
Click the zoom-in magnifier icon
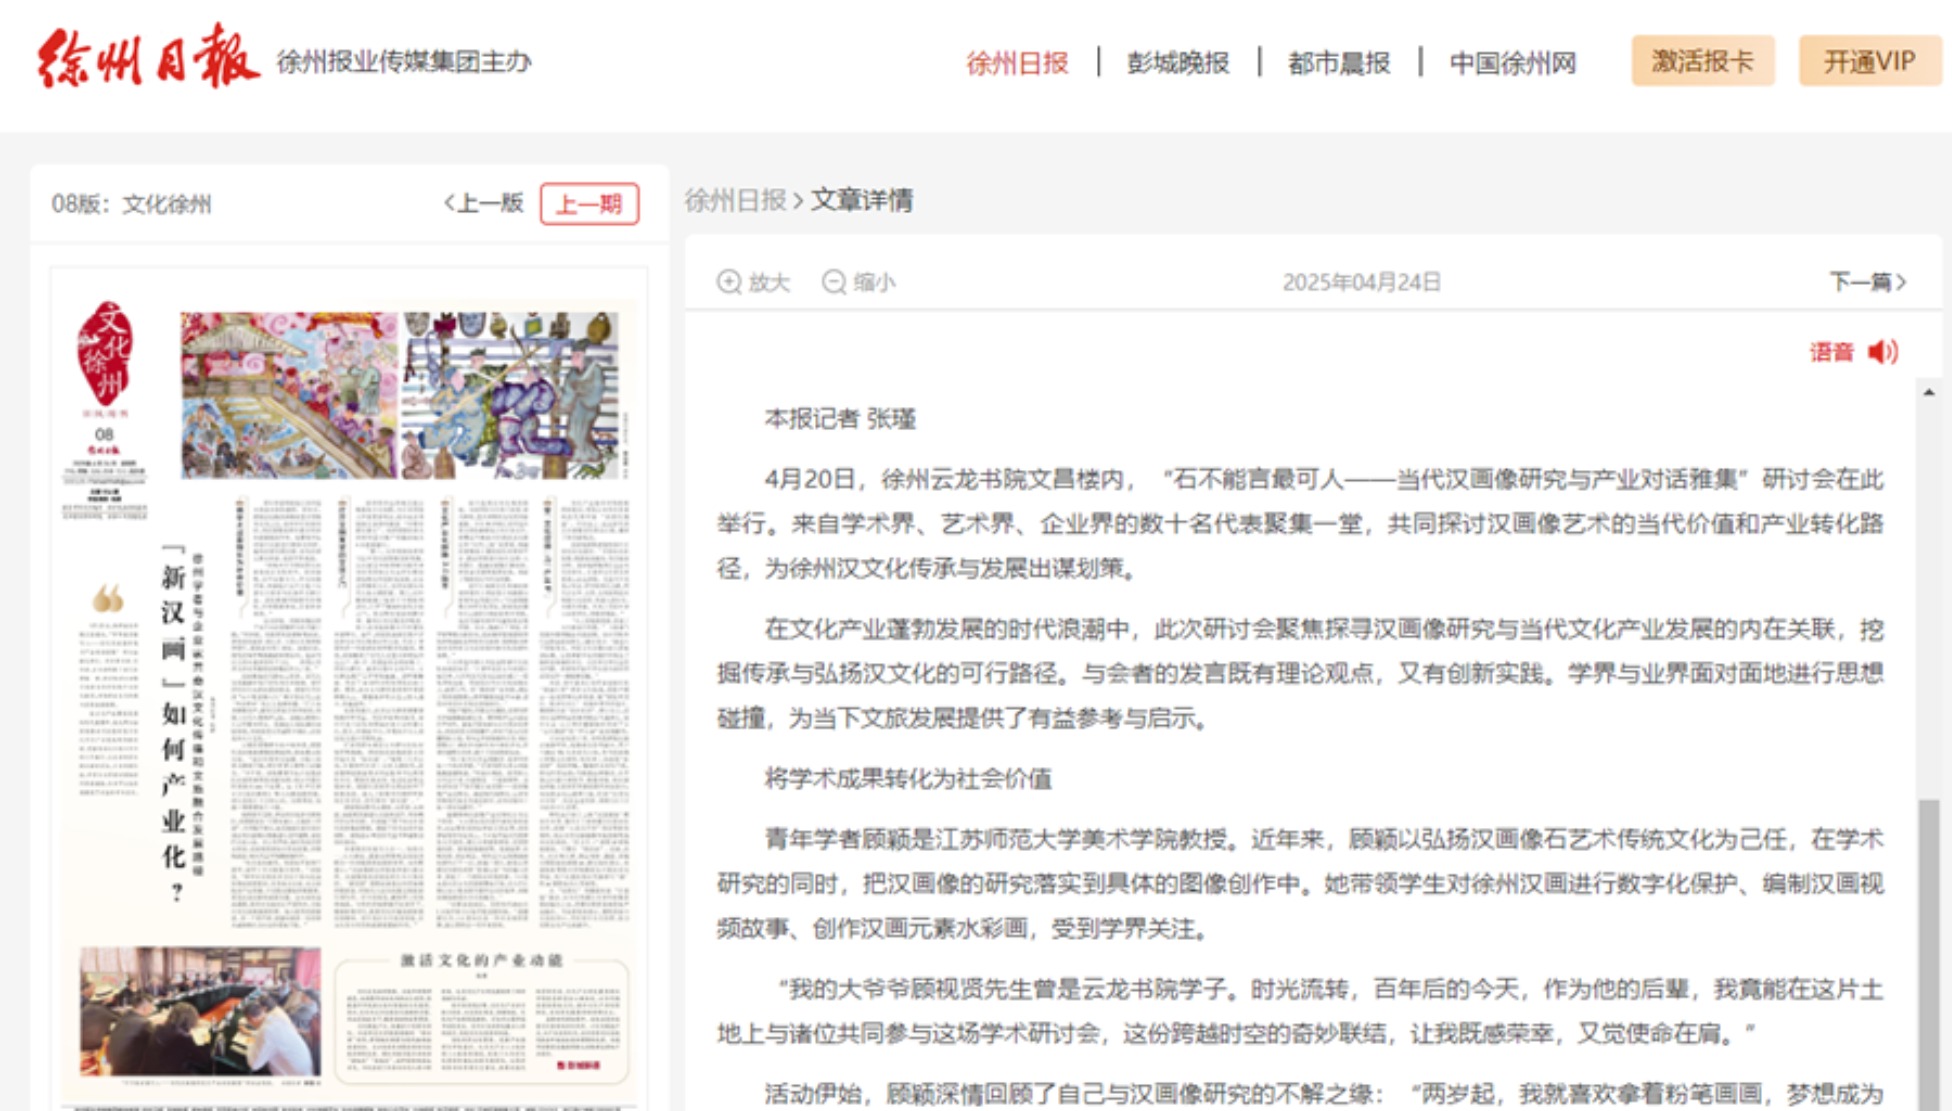point(729,282)
